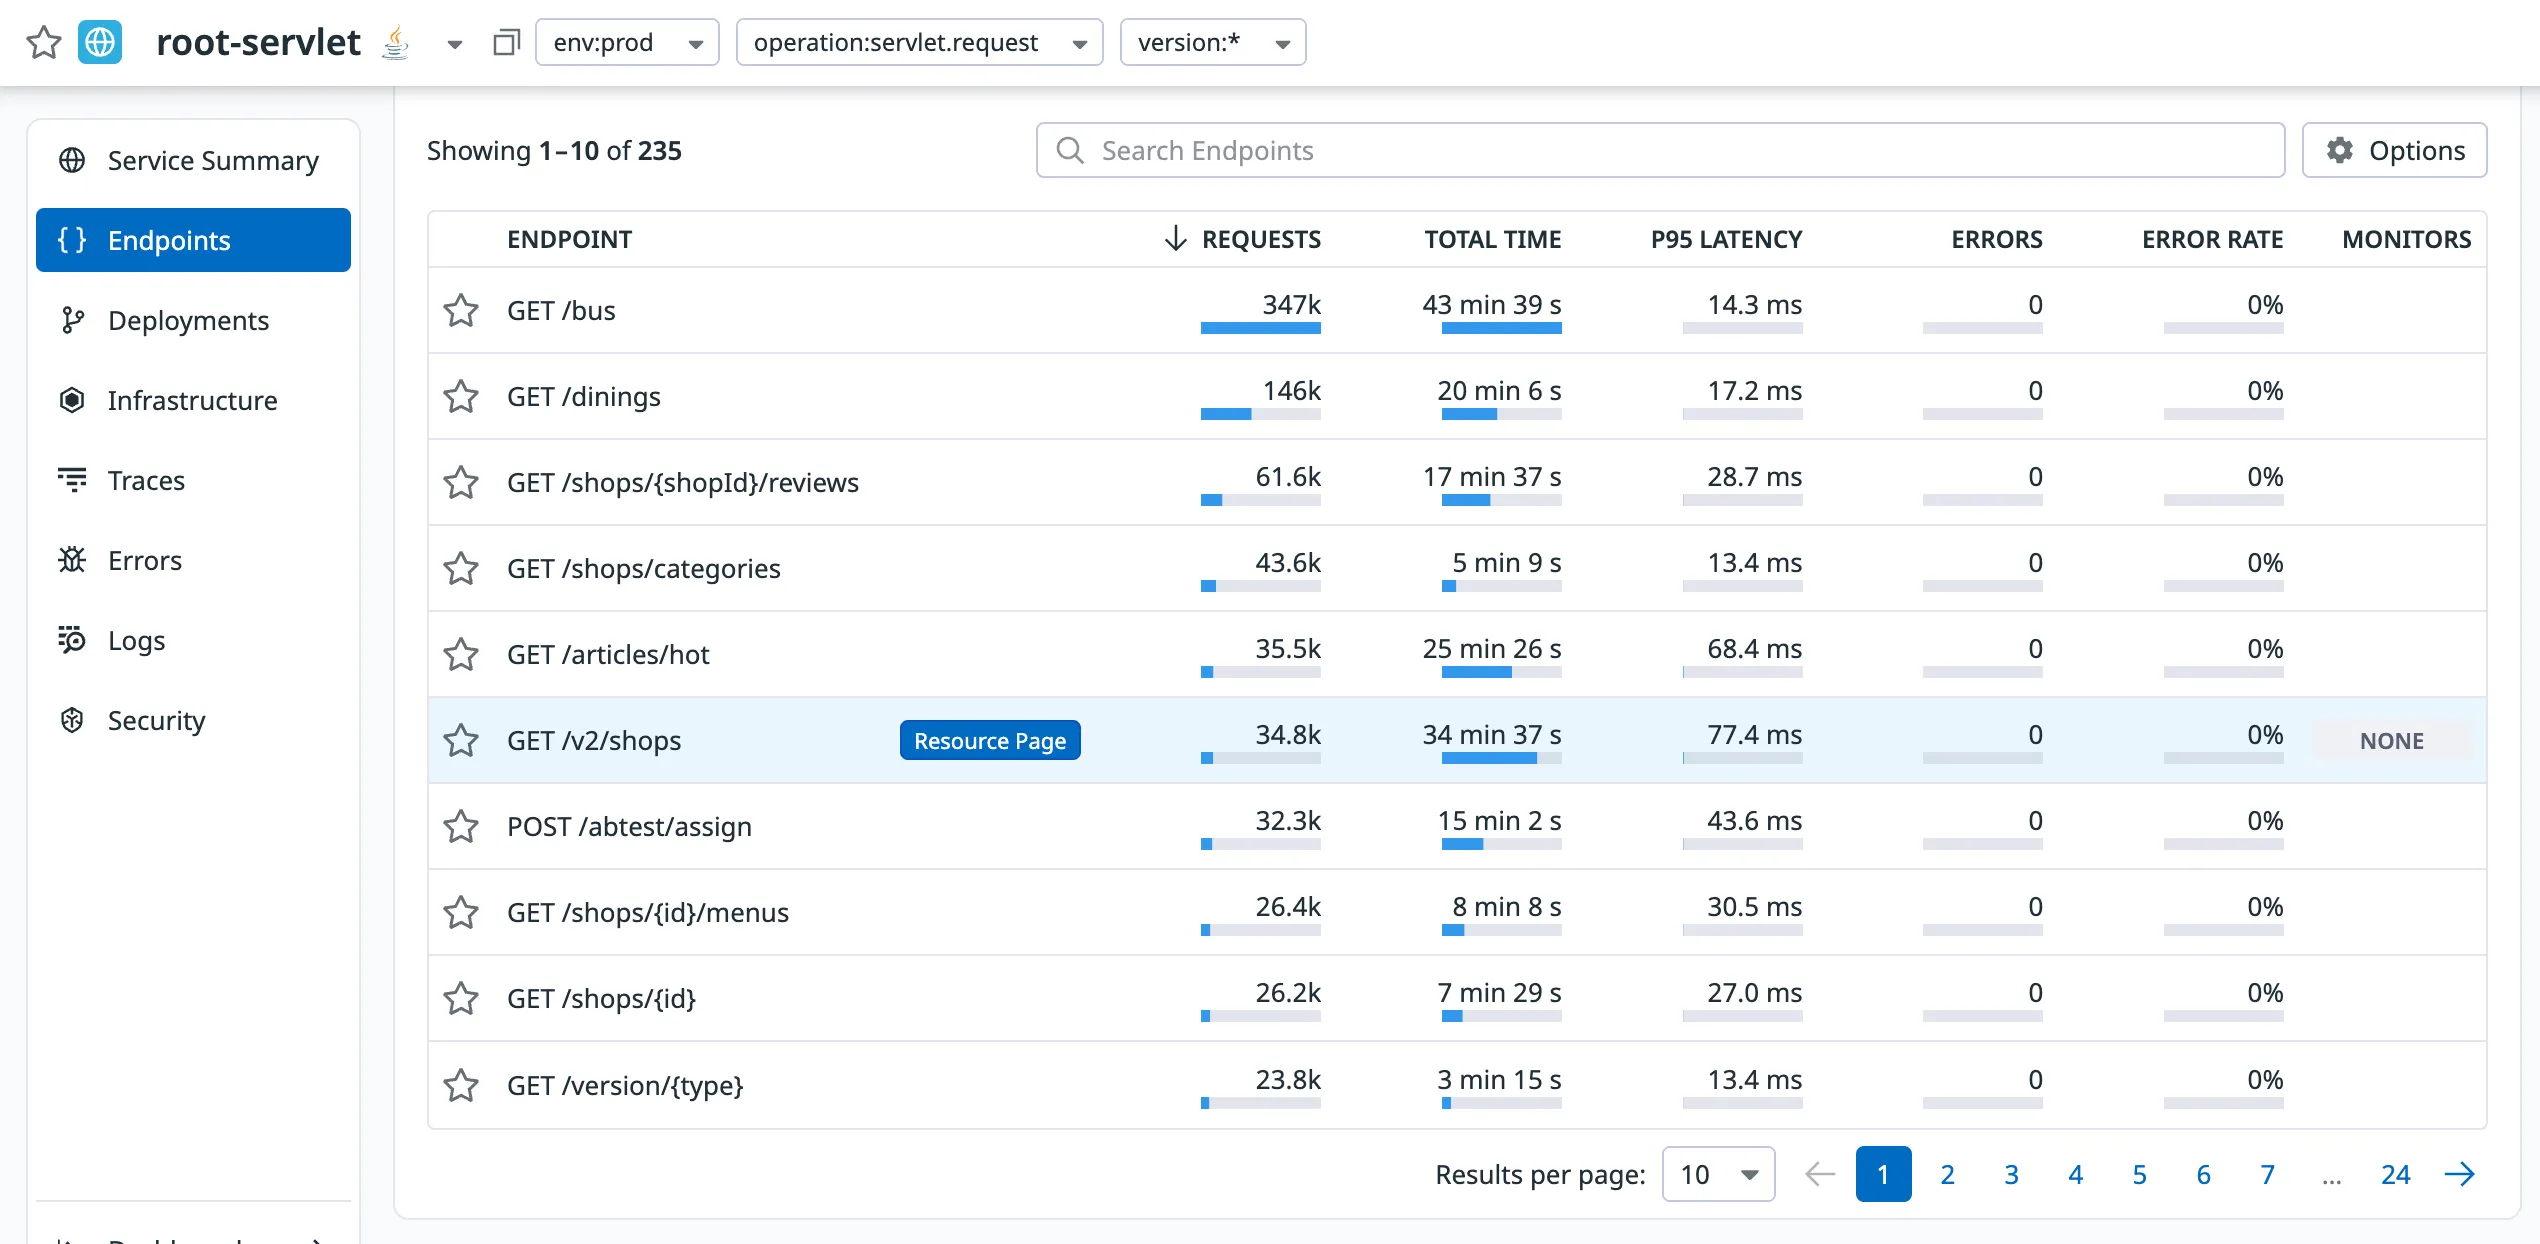Favorite the root-servlet service star
2540x1244 pixels.
point(43,43)
